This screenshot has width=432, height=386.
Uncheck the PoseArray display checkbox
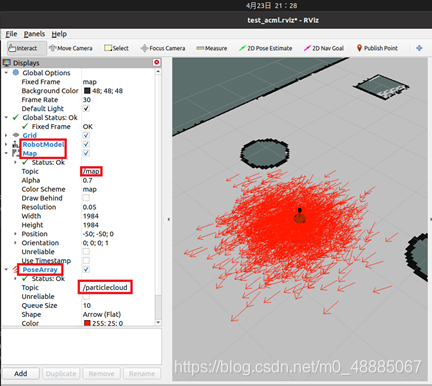[86, 269]
